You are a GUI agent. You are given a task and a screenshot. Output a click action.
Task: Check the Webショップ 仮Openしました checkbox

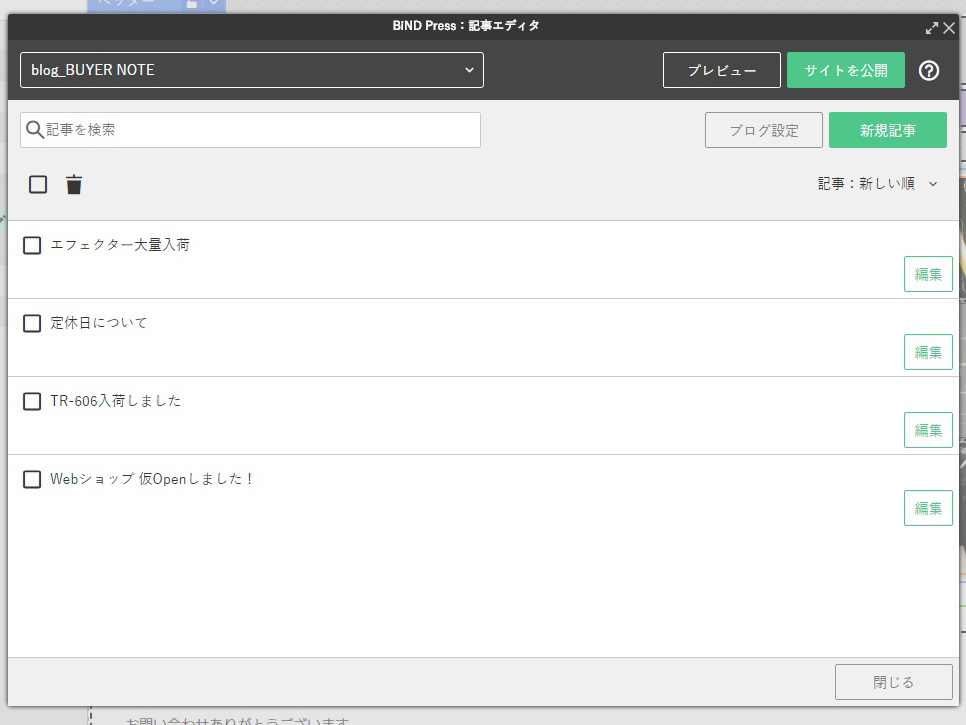click(x=31, y=479)
